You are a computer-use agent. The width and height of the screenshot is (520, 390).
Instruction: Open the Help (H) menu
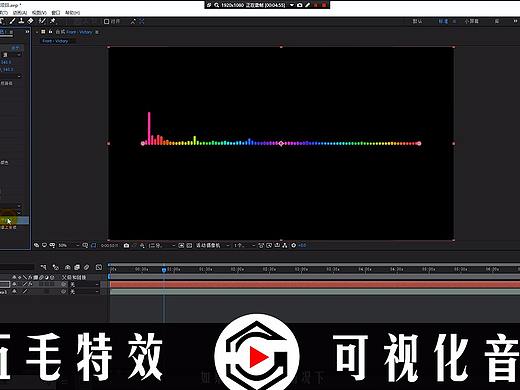pyautogui.click(x=72, y=13)
